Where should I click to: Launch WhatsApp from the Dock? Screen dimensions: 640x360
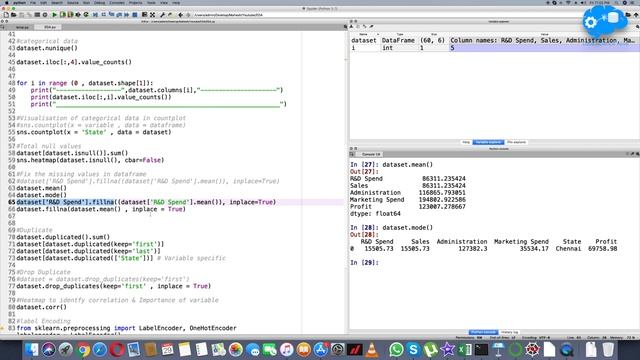coord(396,350)
